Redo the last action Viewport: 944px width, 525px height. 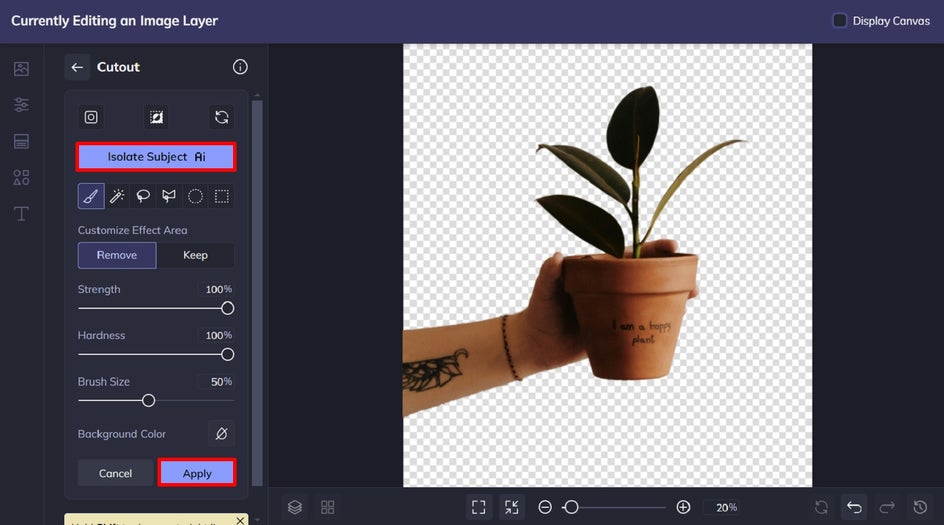[887, 508]
